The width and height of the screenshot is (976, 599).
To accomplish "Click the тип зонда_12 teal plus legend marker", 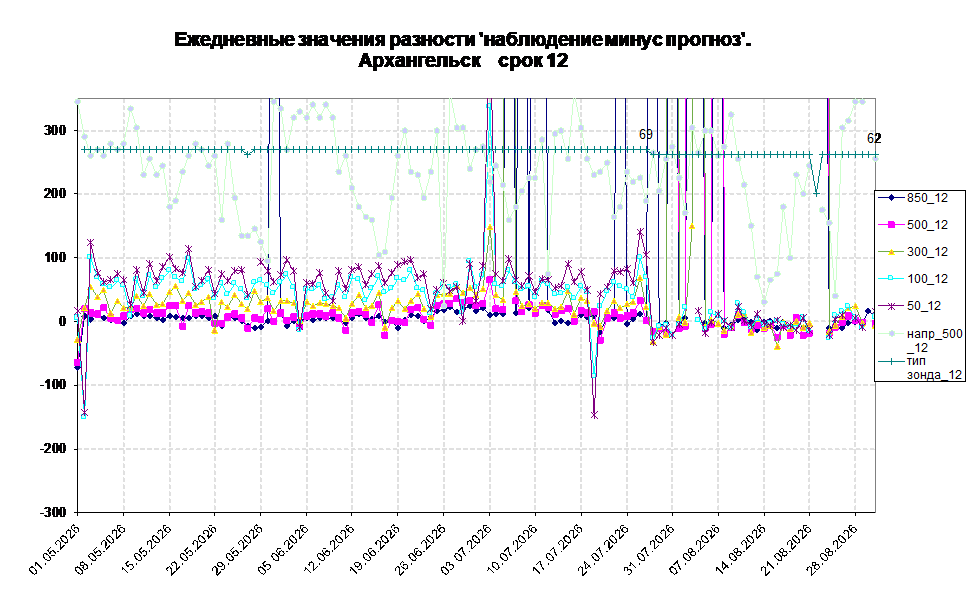I will (x=891, y=361).
